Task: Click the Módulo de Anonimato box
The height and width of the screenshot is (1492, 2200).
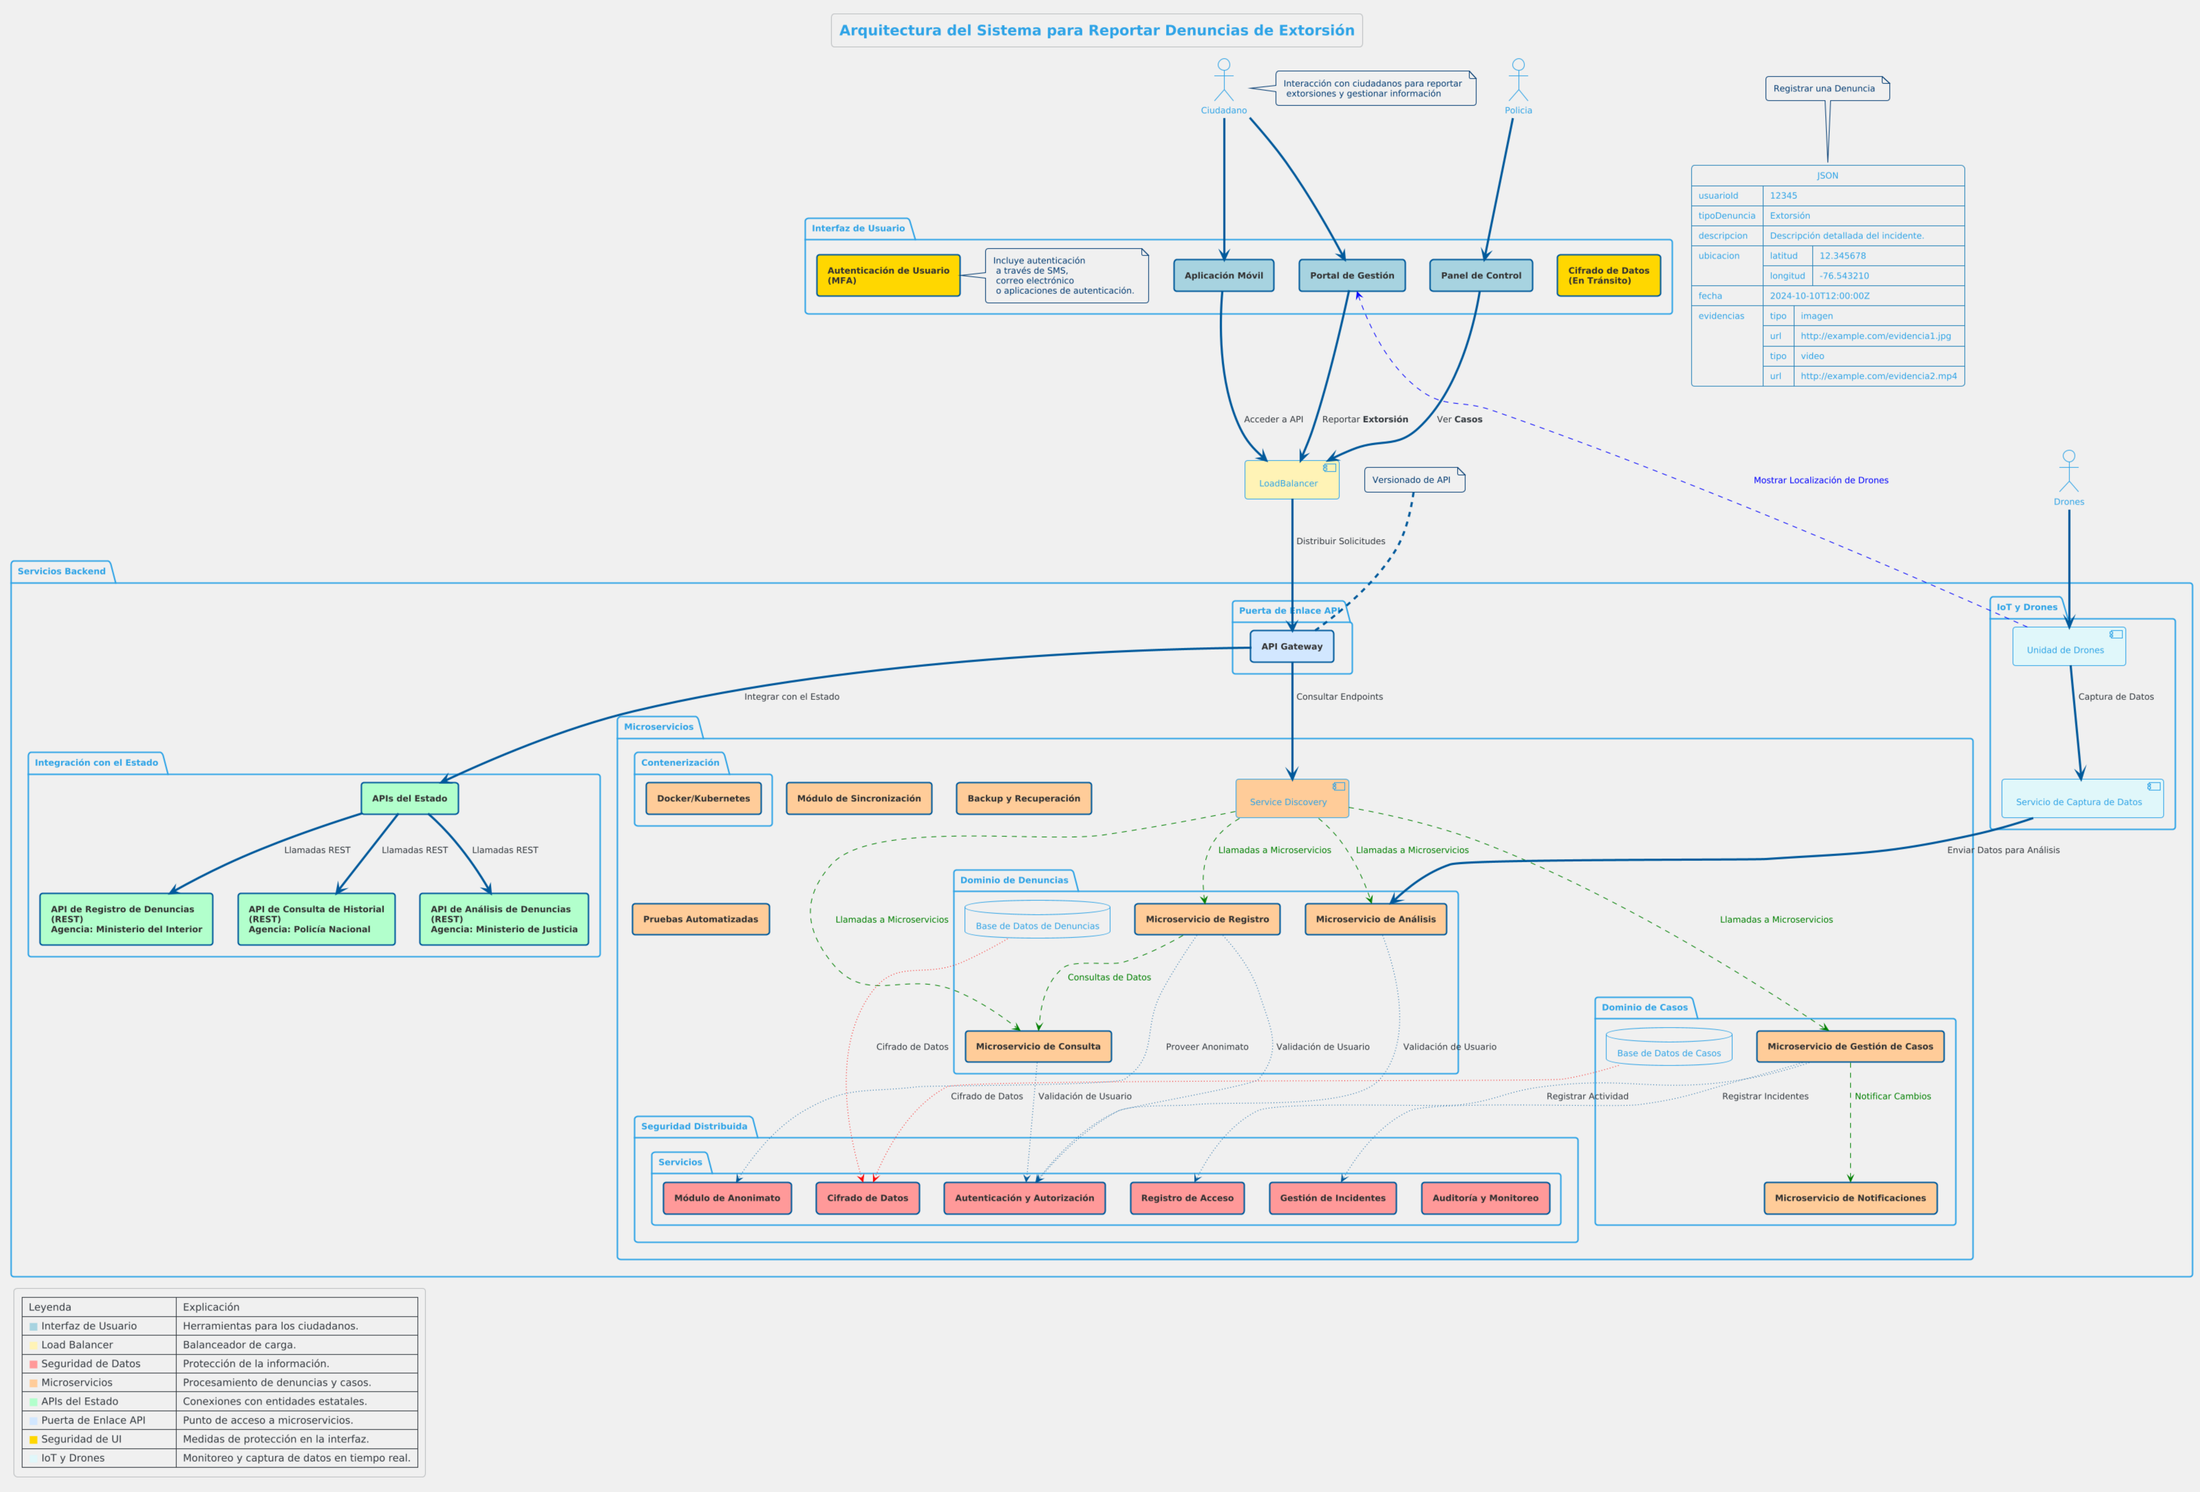Action: click(727, 1198)
